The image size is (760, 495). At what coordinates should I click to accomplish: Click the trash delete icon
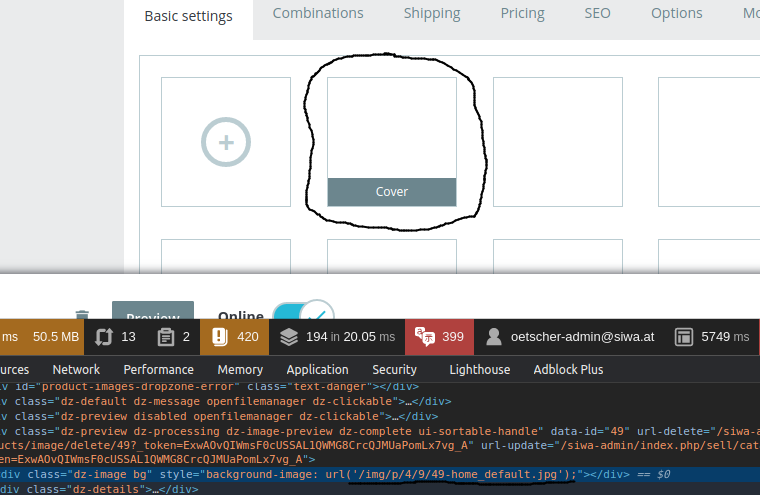tap(82, 315)
